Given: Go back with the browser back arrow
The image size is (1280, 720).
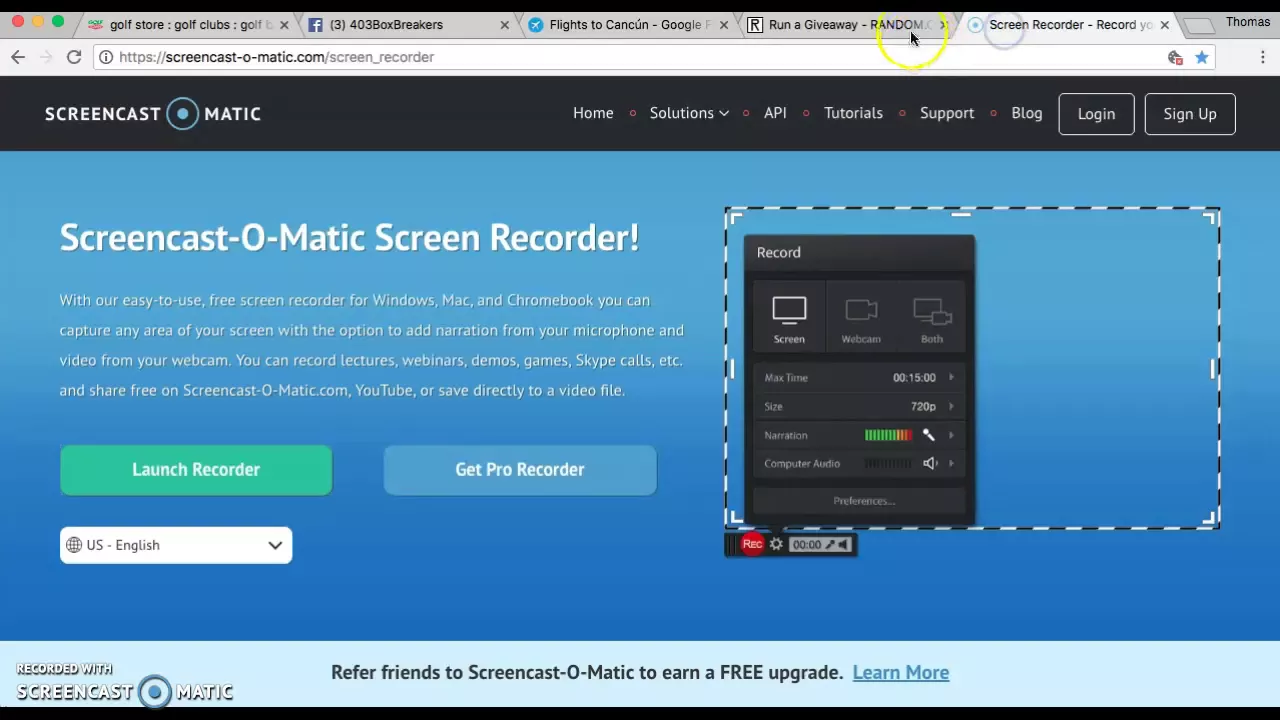Looking at the screenshot, I should click(x=18, y=57).
